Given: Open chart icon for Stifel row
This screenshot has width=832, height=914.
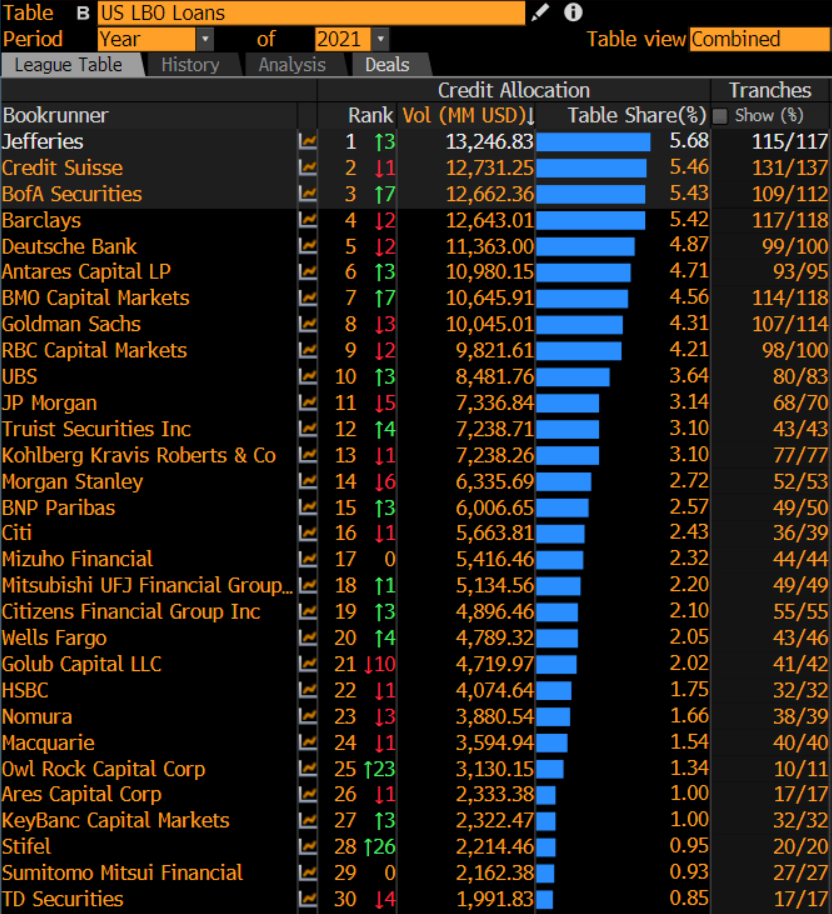Looking at the screenshot, I should (x=308, y=847).
